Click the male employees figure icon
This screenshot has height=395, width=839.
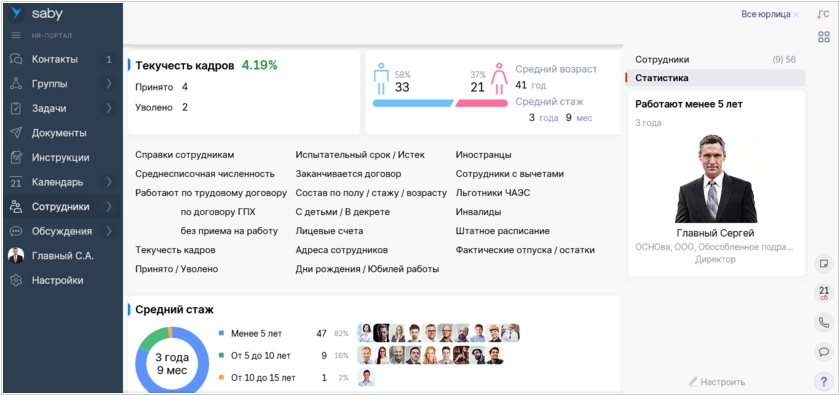tap(381, 79)
